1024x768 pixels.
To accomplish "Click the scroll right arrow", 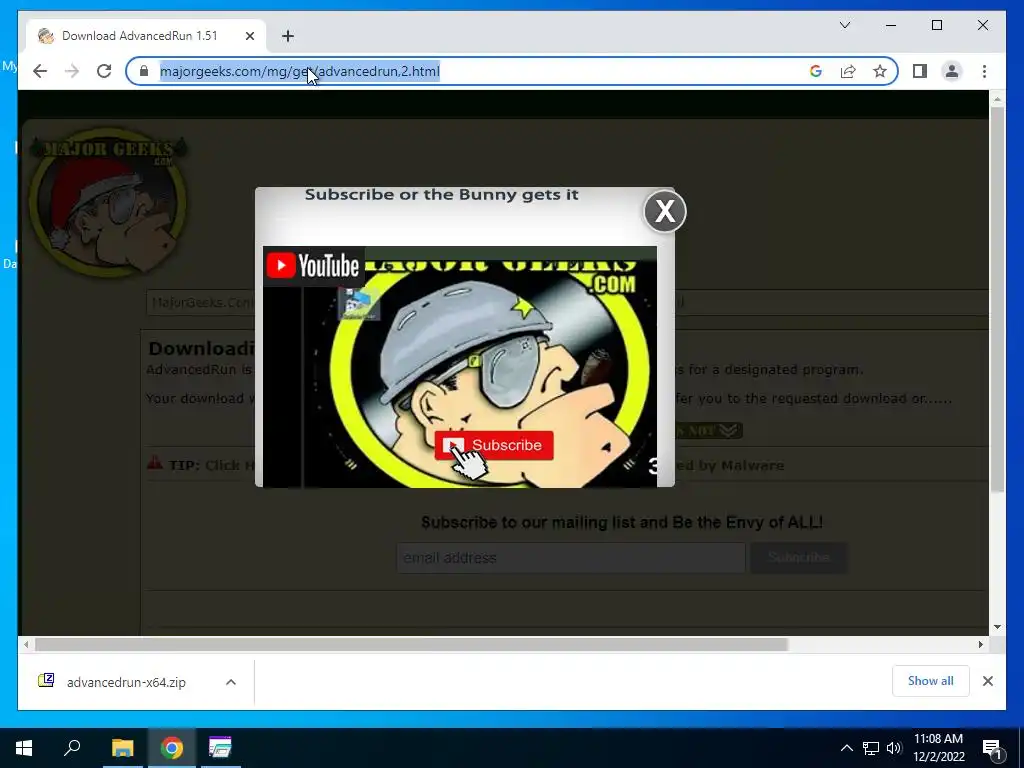I will click(x=980, y=645).
